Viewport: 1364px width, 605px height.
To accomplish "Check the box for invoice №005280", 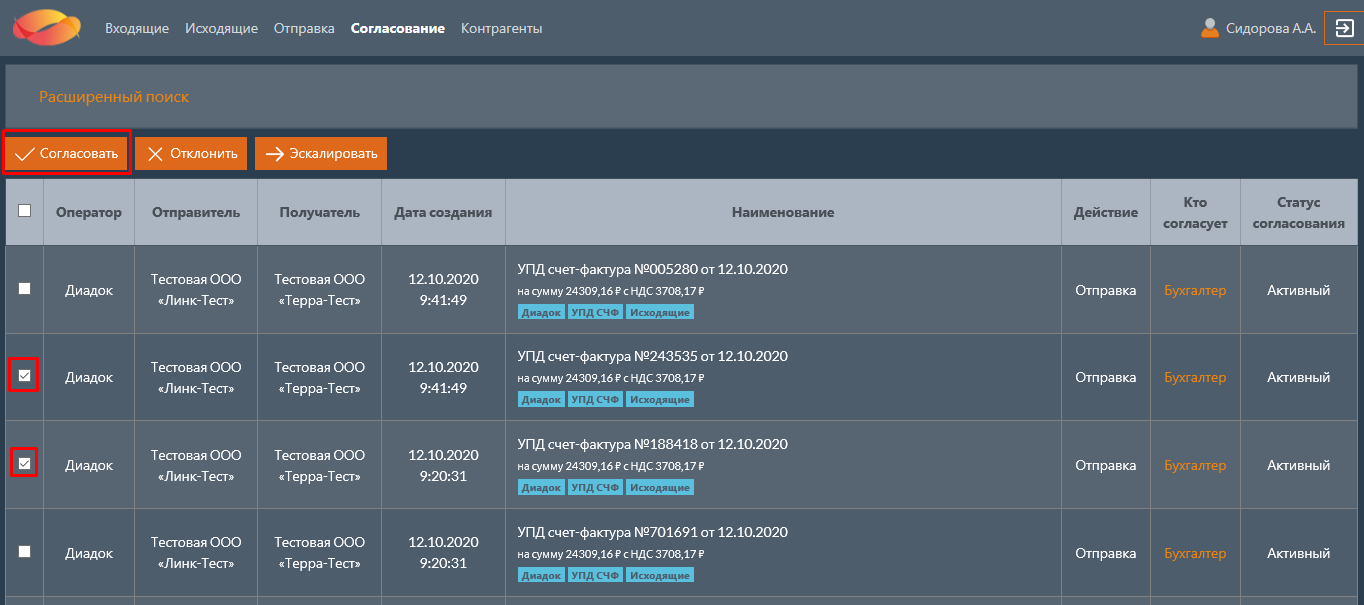I will click(x=25, y=289).
